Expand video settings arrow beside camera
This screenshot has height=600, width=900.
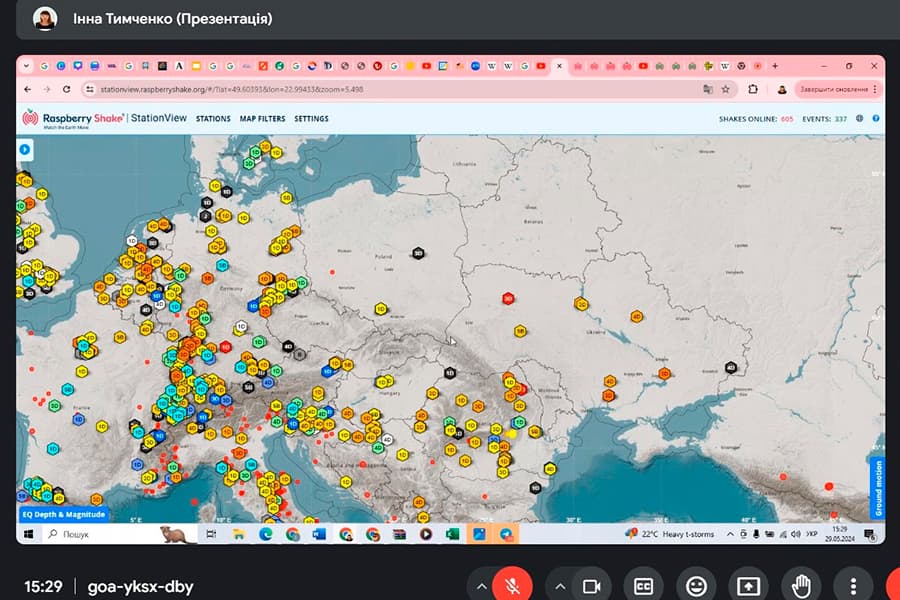[560, 585]
